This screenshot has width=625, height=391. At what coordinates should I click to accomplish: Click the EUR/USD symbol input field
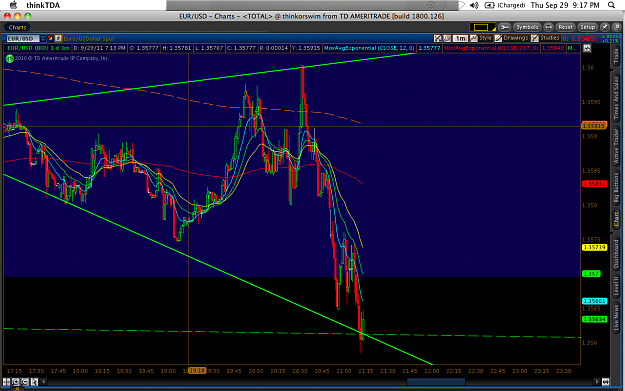pos(23,39)
